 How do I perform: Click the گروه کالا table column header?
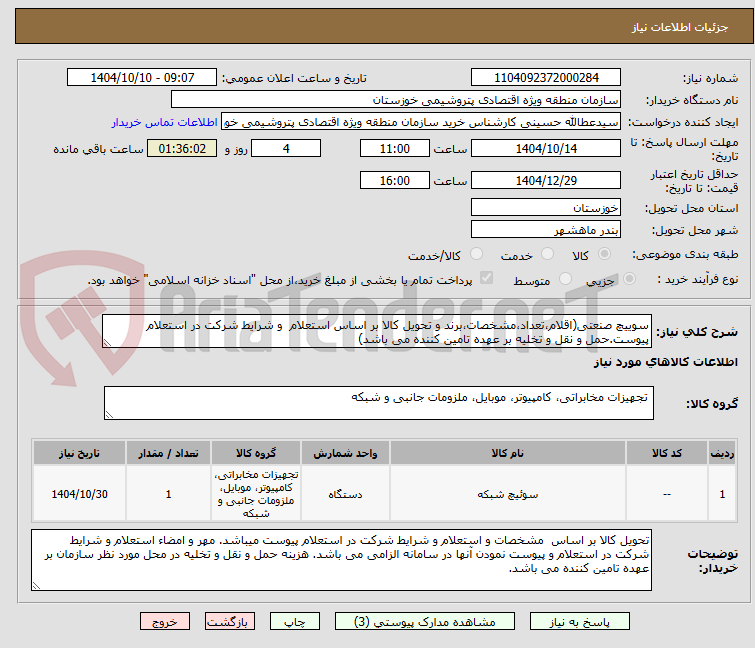tap(256, 453)
